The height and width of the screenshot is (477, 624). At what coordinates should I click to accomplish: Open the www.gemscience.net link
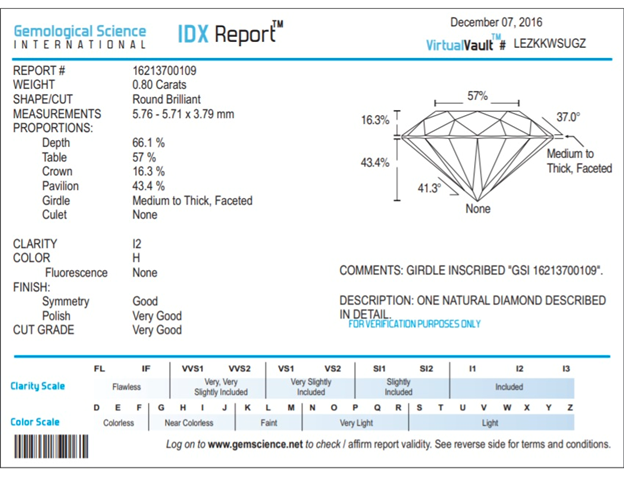(x=255, y=444)
